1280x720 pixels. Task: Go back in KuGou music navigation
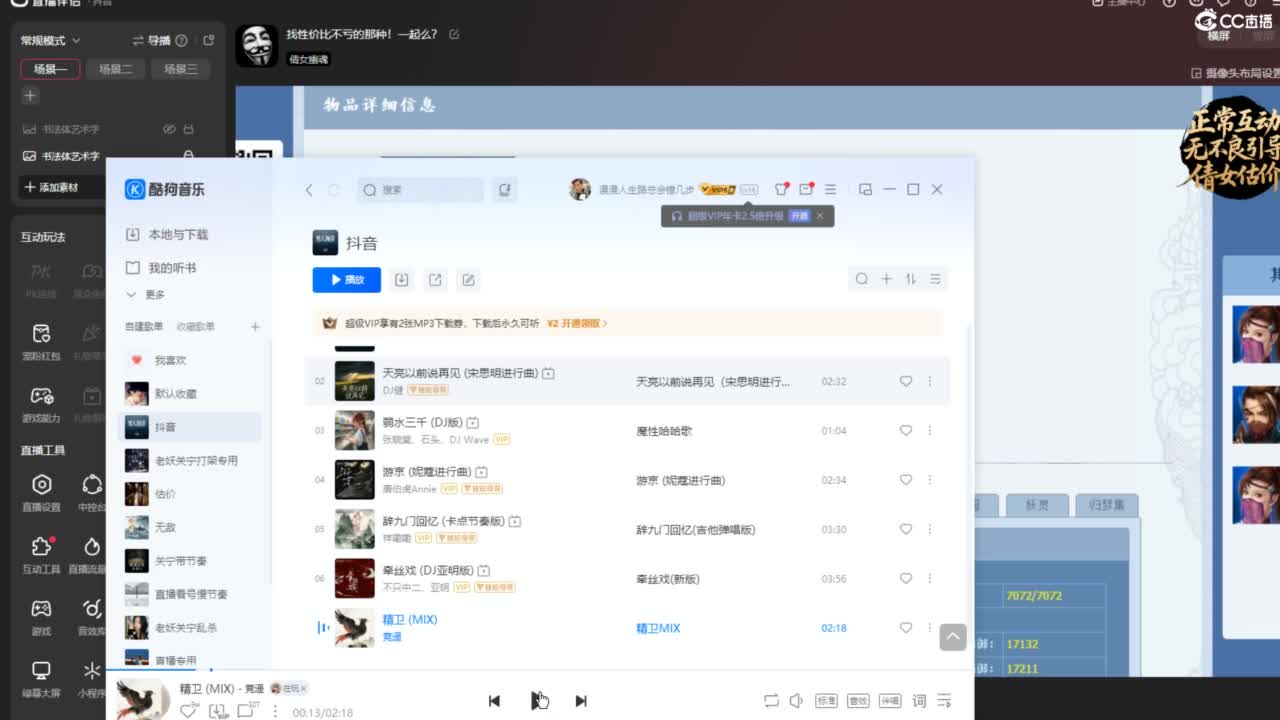click(309, 190)
